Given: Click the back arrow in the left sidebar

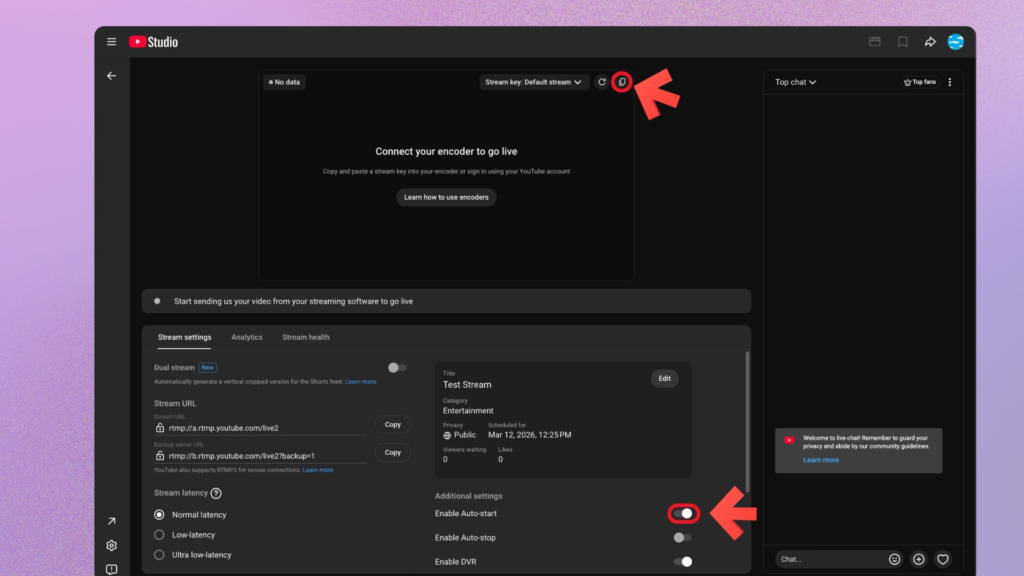Looking at the screenshot, I should (111, 76).
